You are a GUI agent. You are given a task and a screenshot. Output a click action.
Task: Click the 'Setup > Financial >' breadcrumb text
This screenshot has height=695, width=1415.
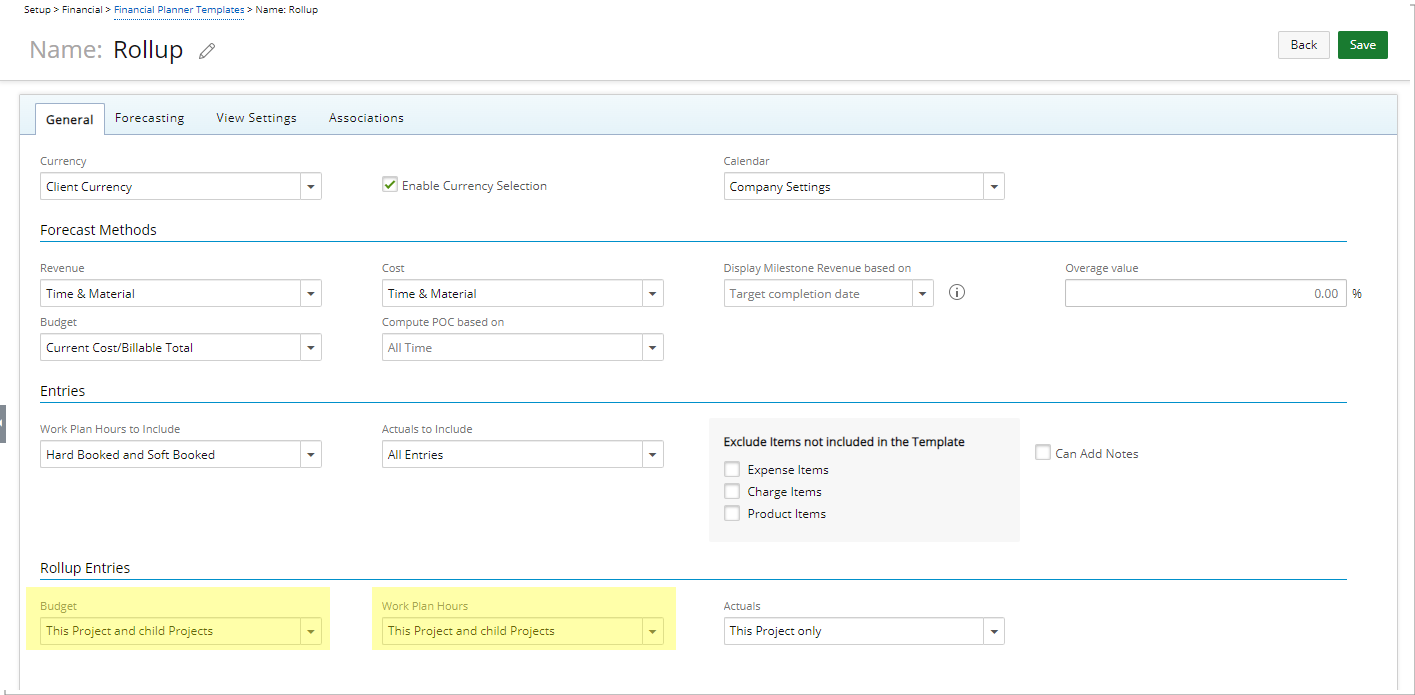(67, 10)
